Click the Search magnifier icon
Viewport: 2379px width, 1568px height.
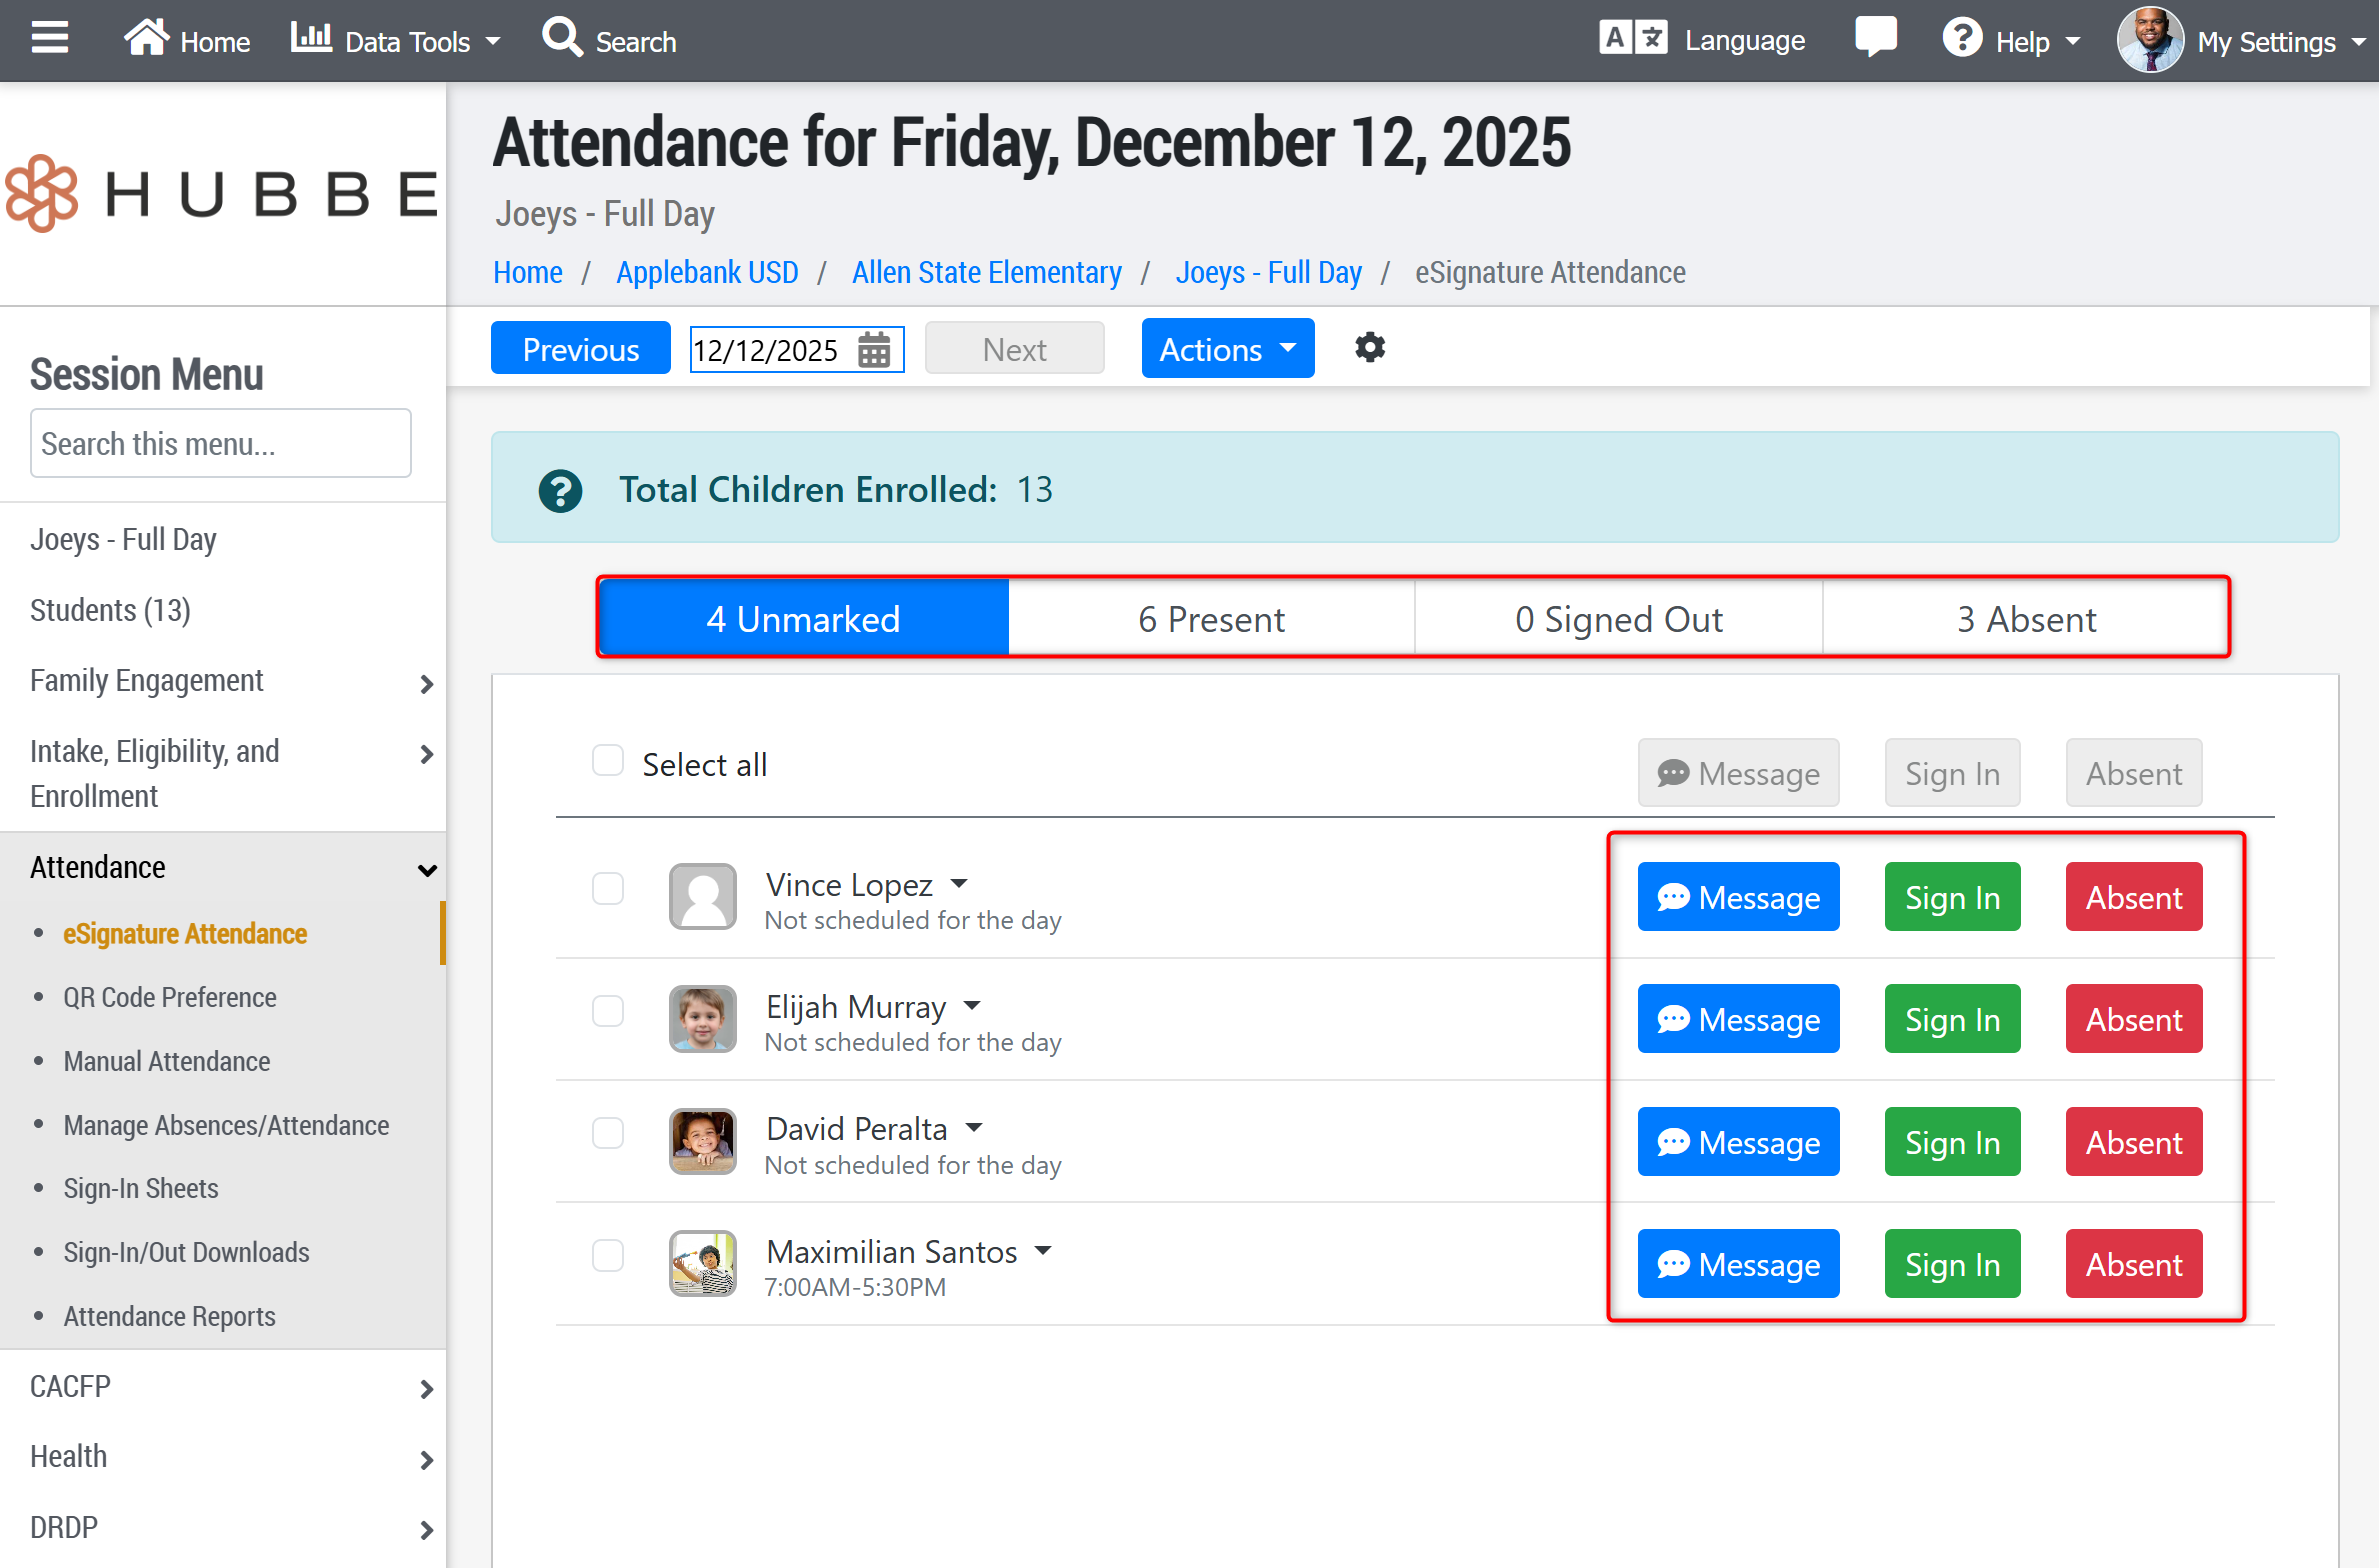point(562,39)
